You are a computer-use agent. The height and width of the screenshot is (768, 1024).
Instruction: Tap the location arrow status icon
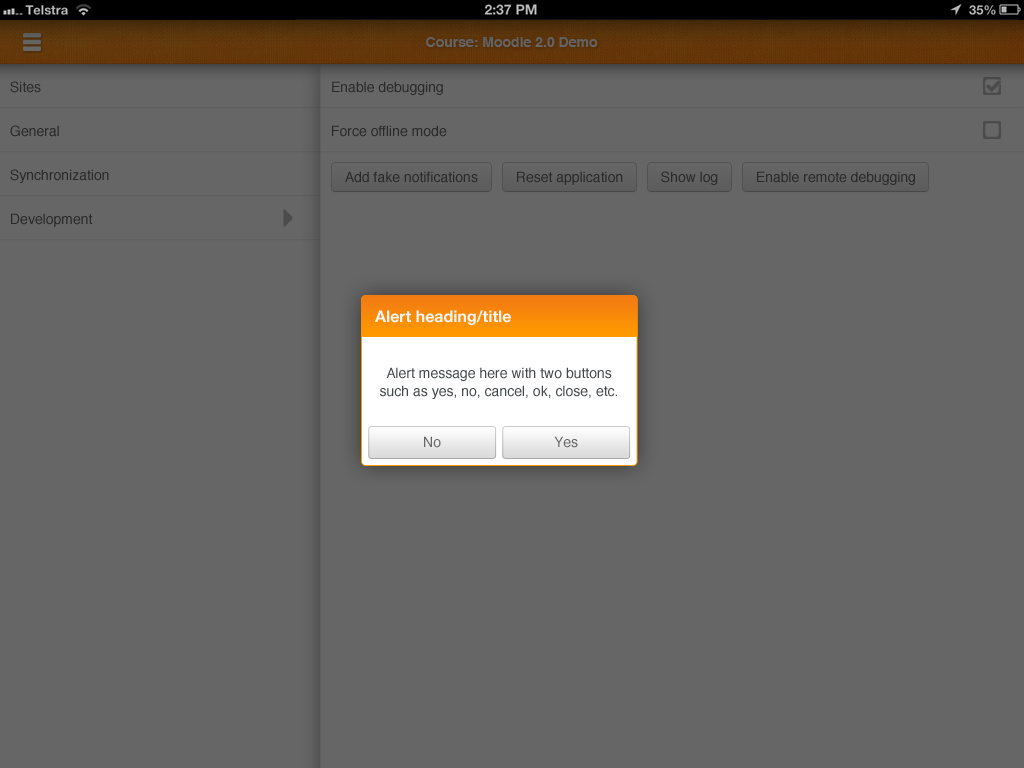955,10
